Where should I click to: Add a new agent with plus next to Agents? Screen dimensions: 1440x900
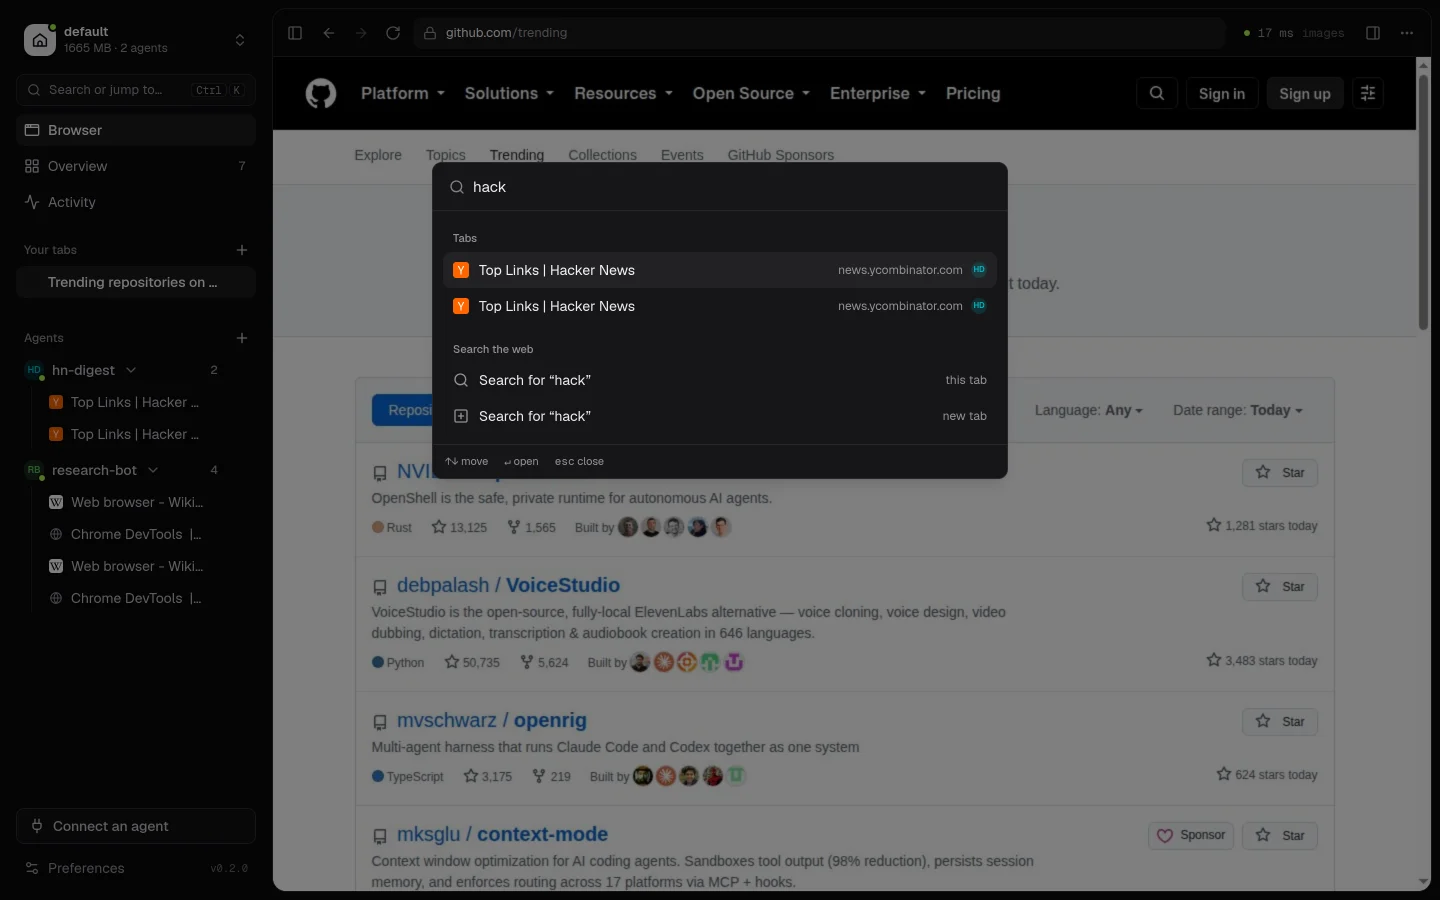[242, 338]
